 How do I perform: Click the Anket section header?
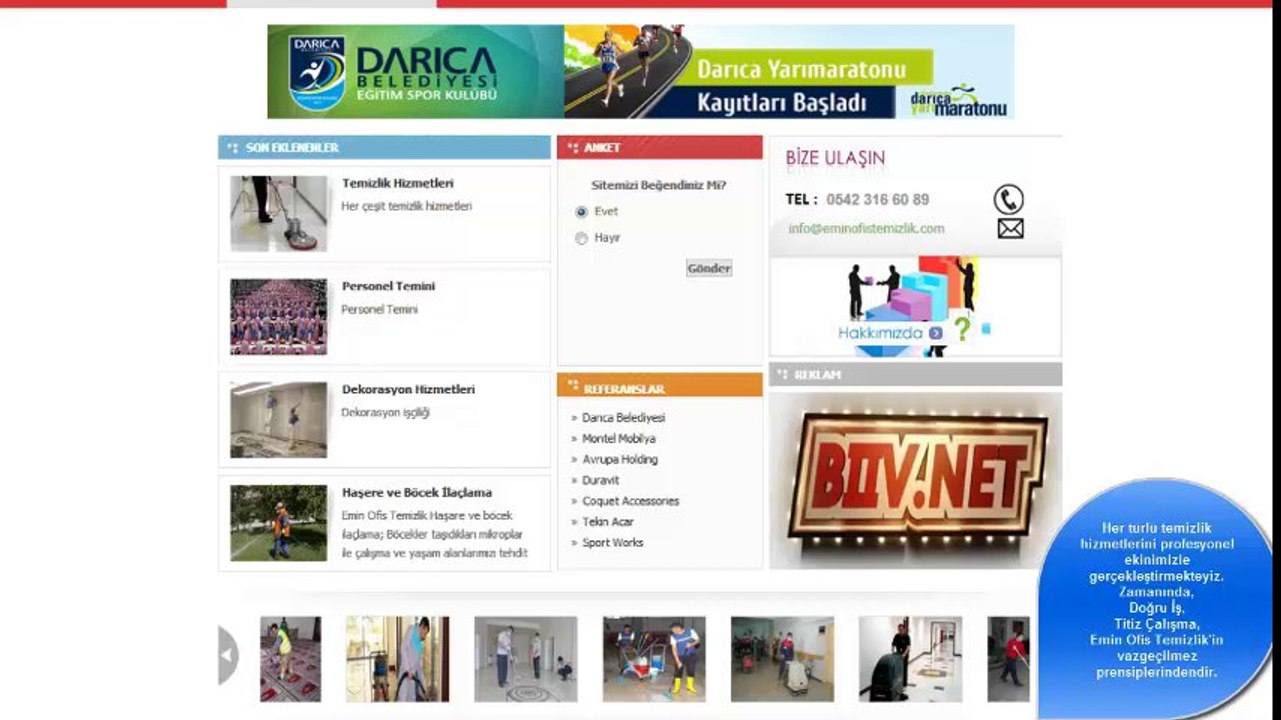(x=660, y=148)
